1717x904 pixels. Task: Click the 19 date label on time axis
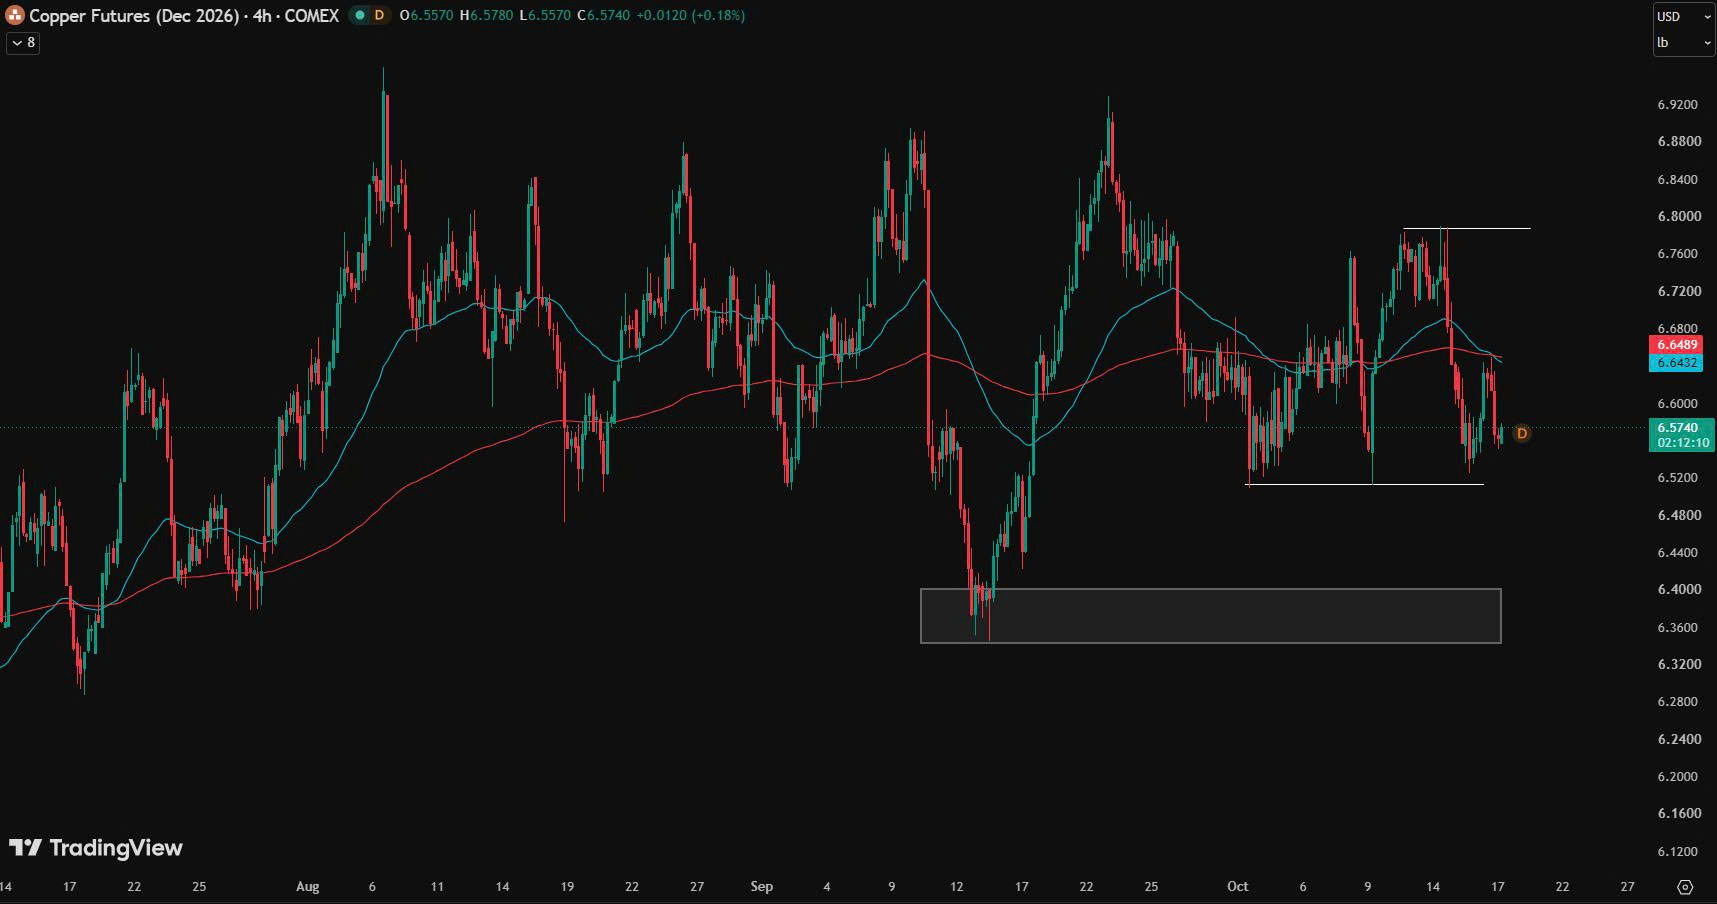point(567,886)
